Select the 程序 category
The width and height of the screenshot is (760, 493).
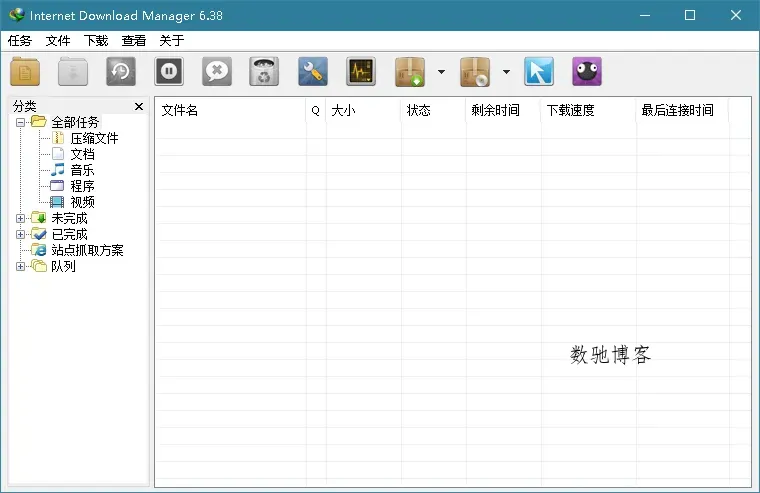82,186
